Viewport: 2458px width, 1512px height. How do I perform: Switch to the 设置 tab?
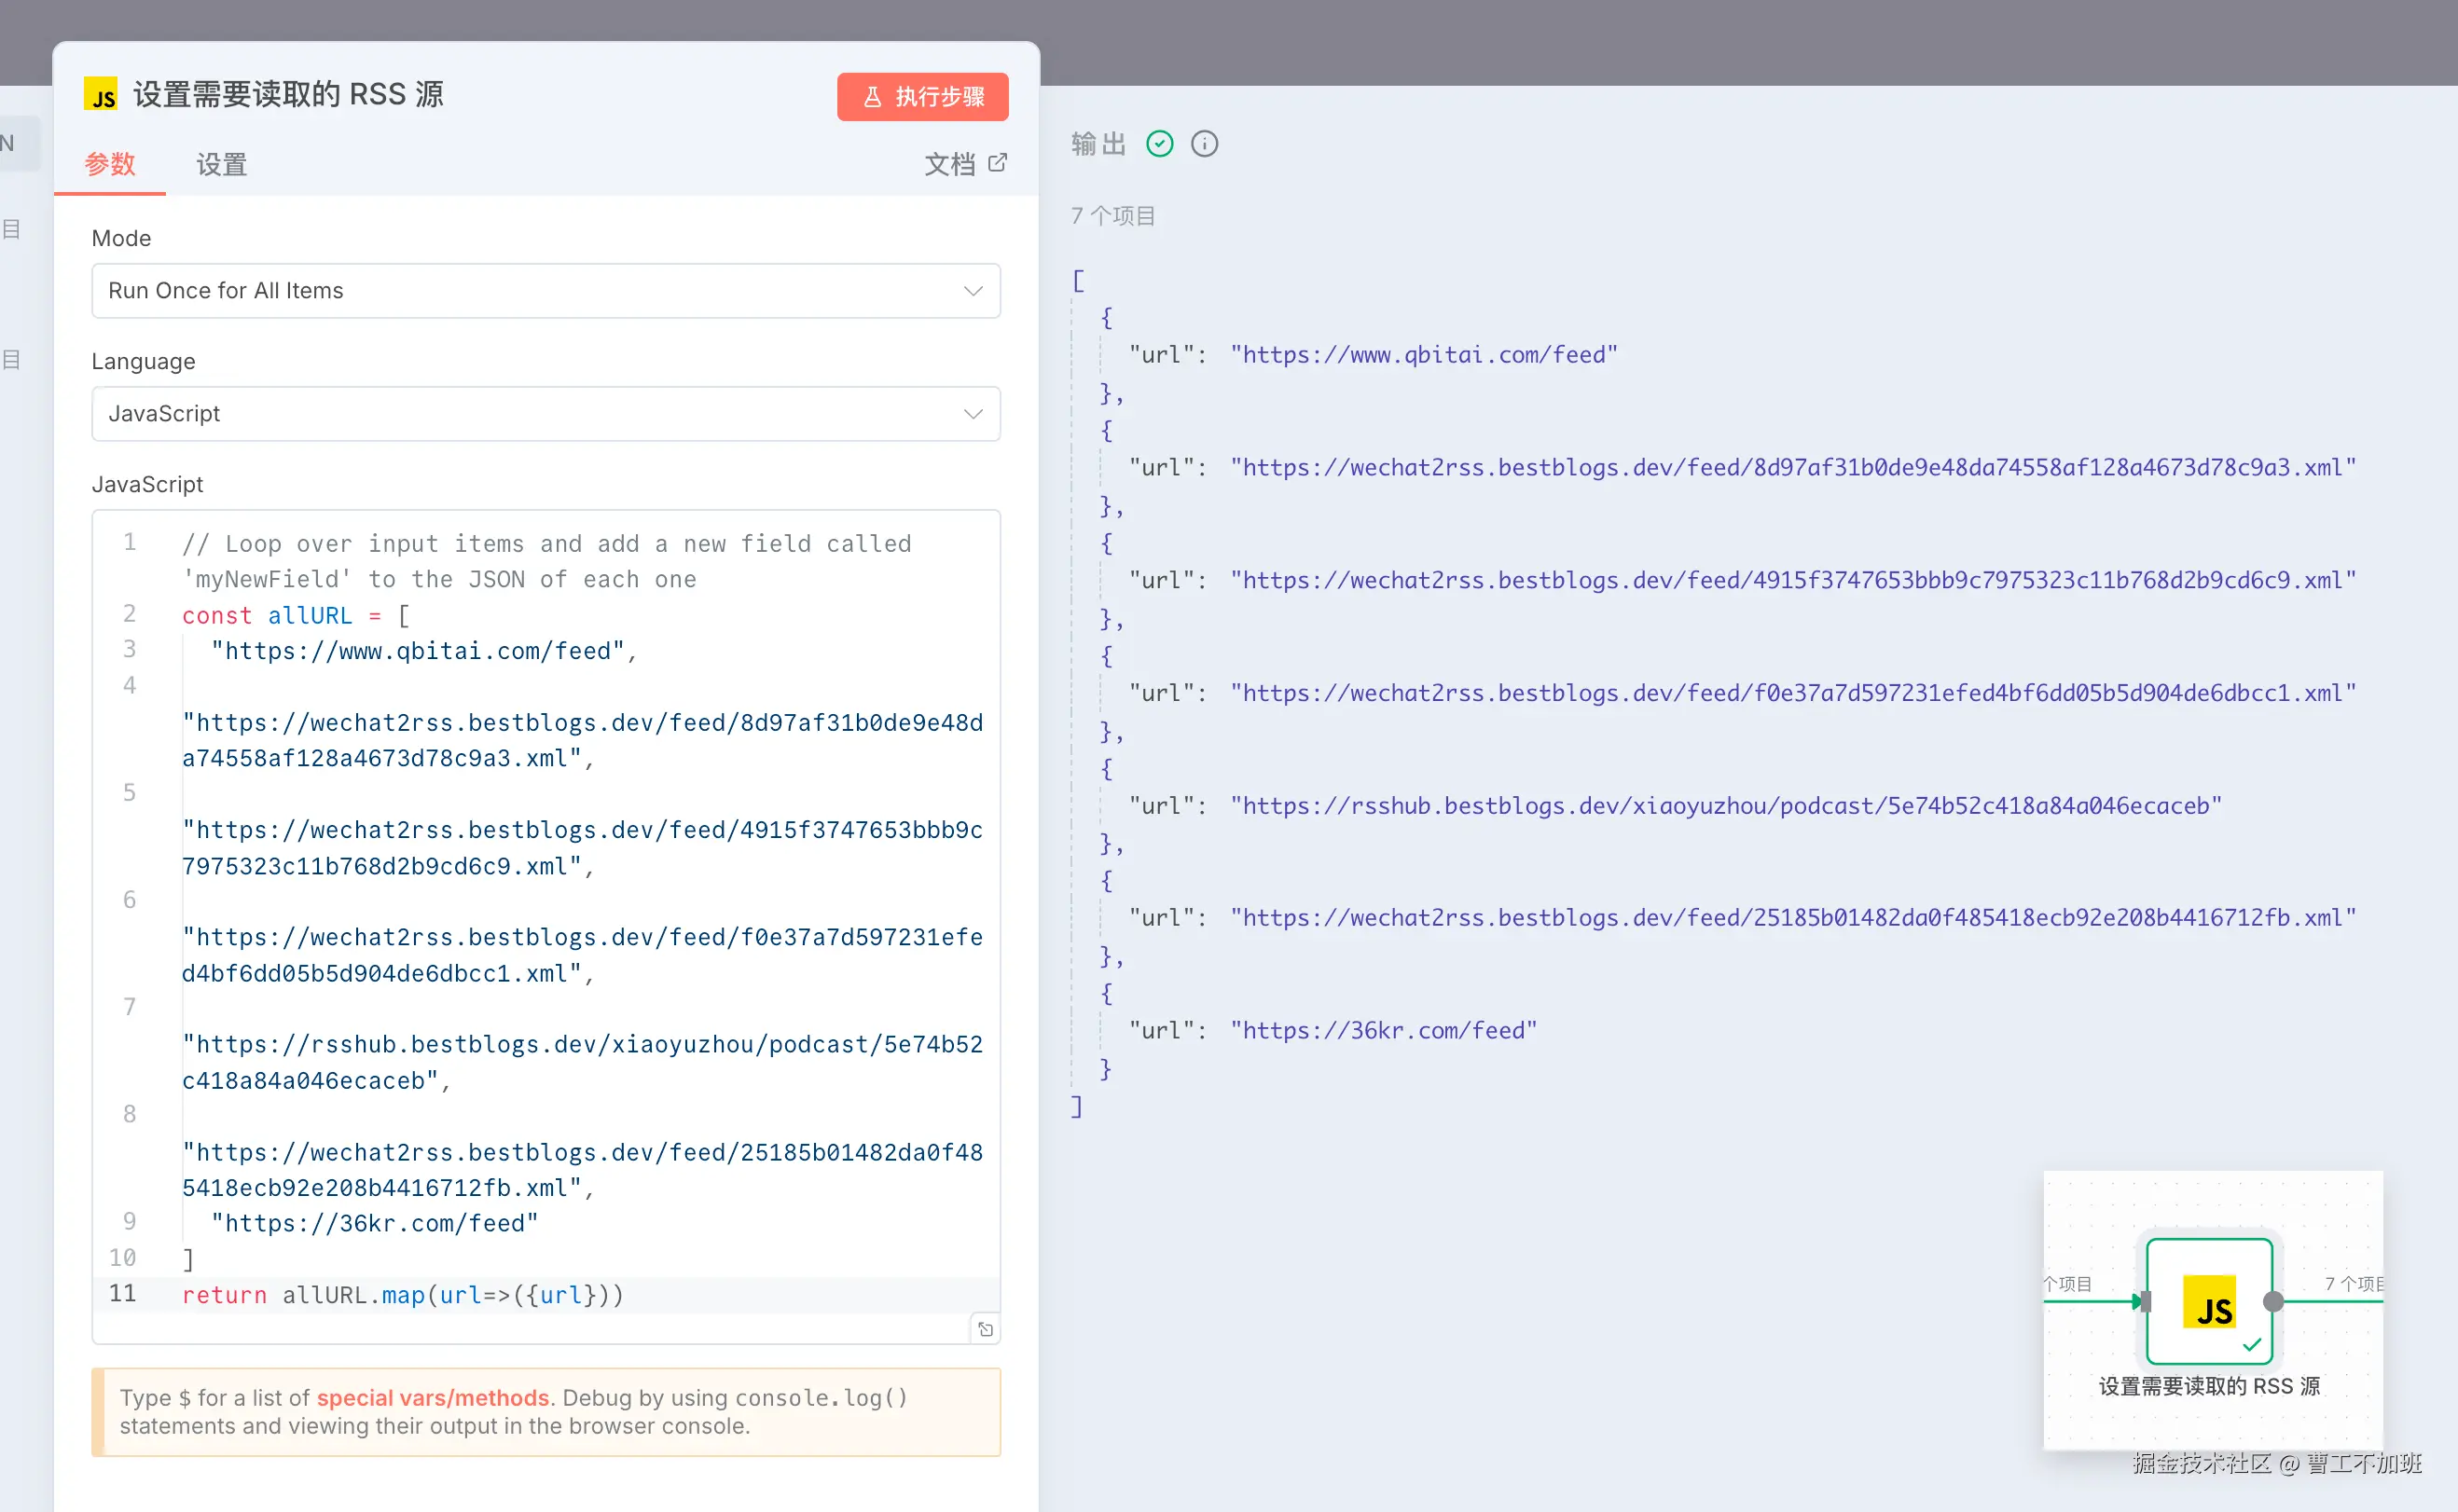coord(221,164)
